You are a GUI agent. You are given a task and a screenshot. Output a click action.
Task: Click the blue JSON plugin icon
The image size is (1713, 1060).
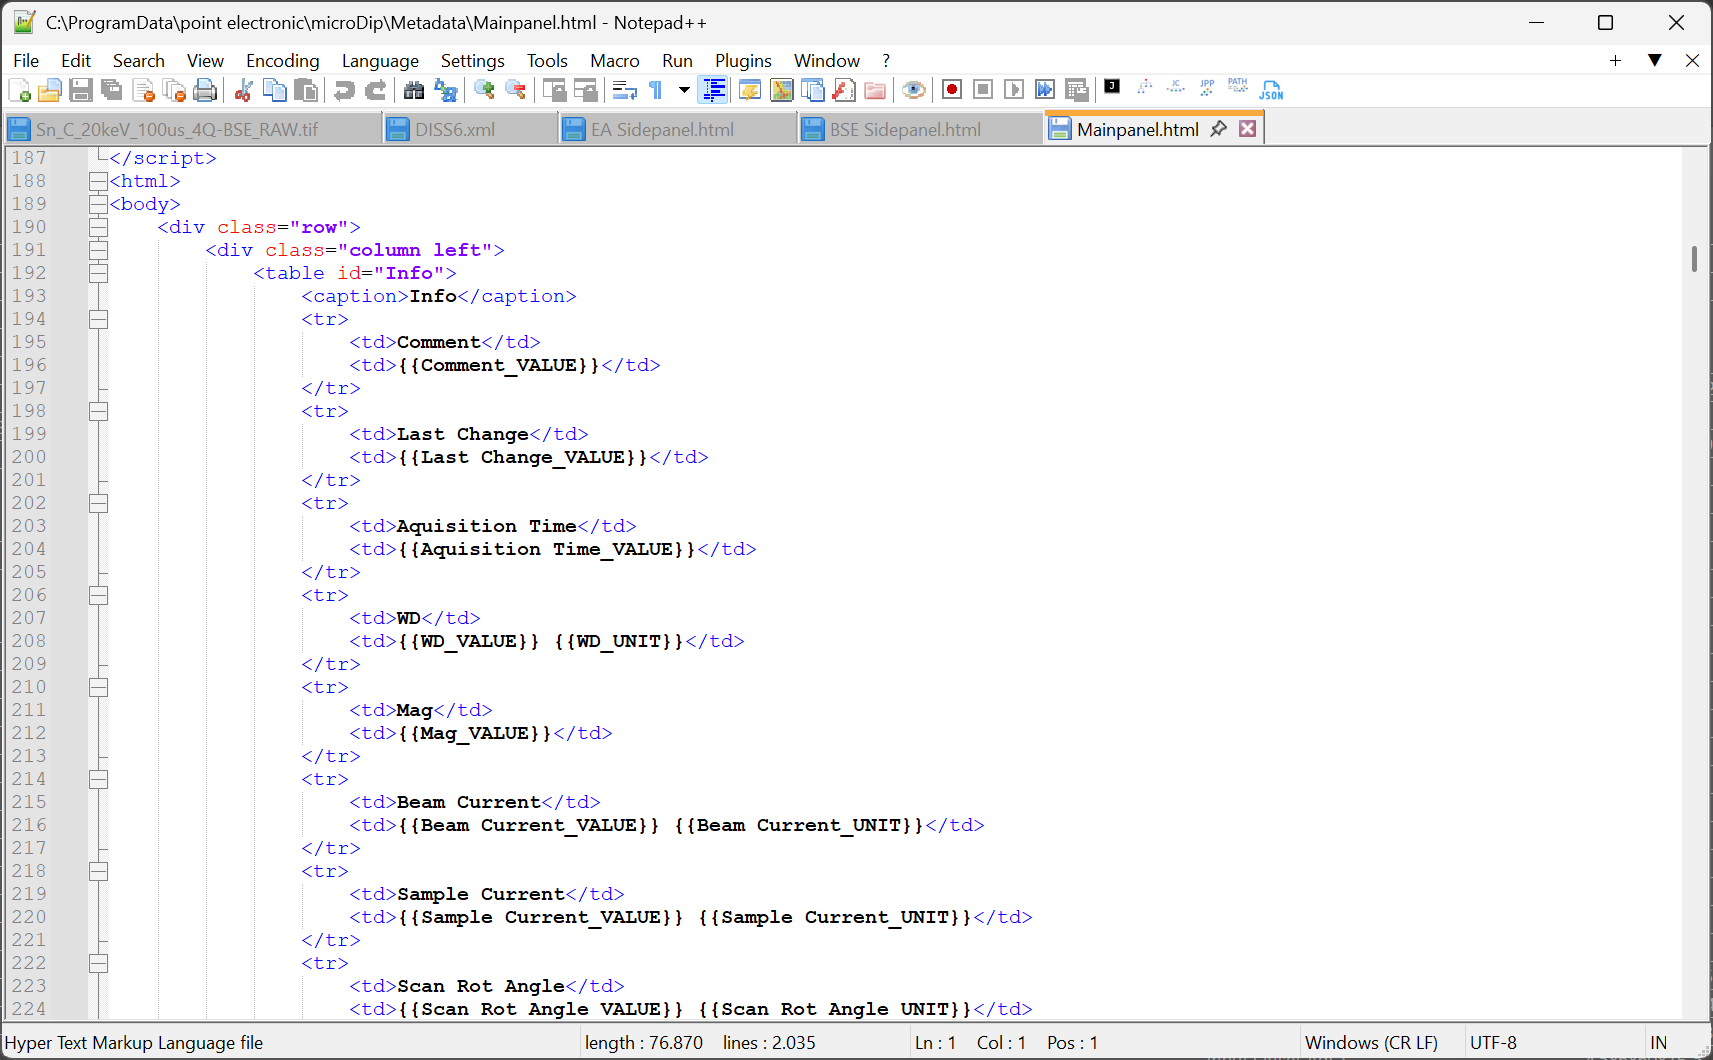[x=1271, y=90]
